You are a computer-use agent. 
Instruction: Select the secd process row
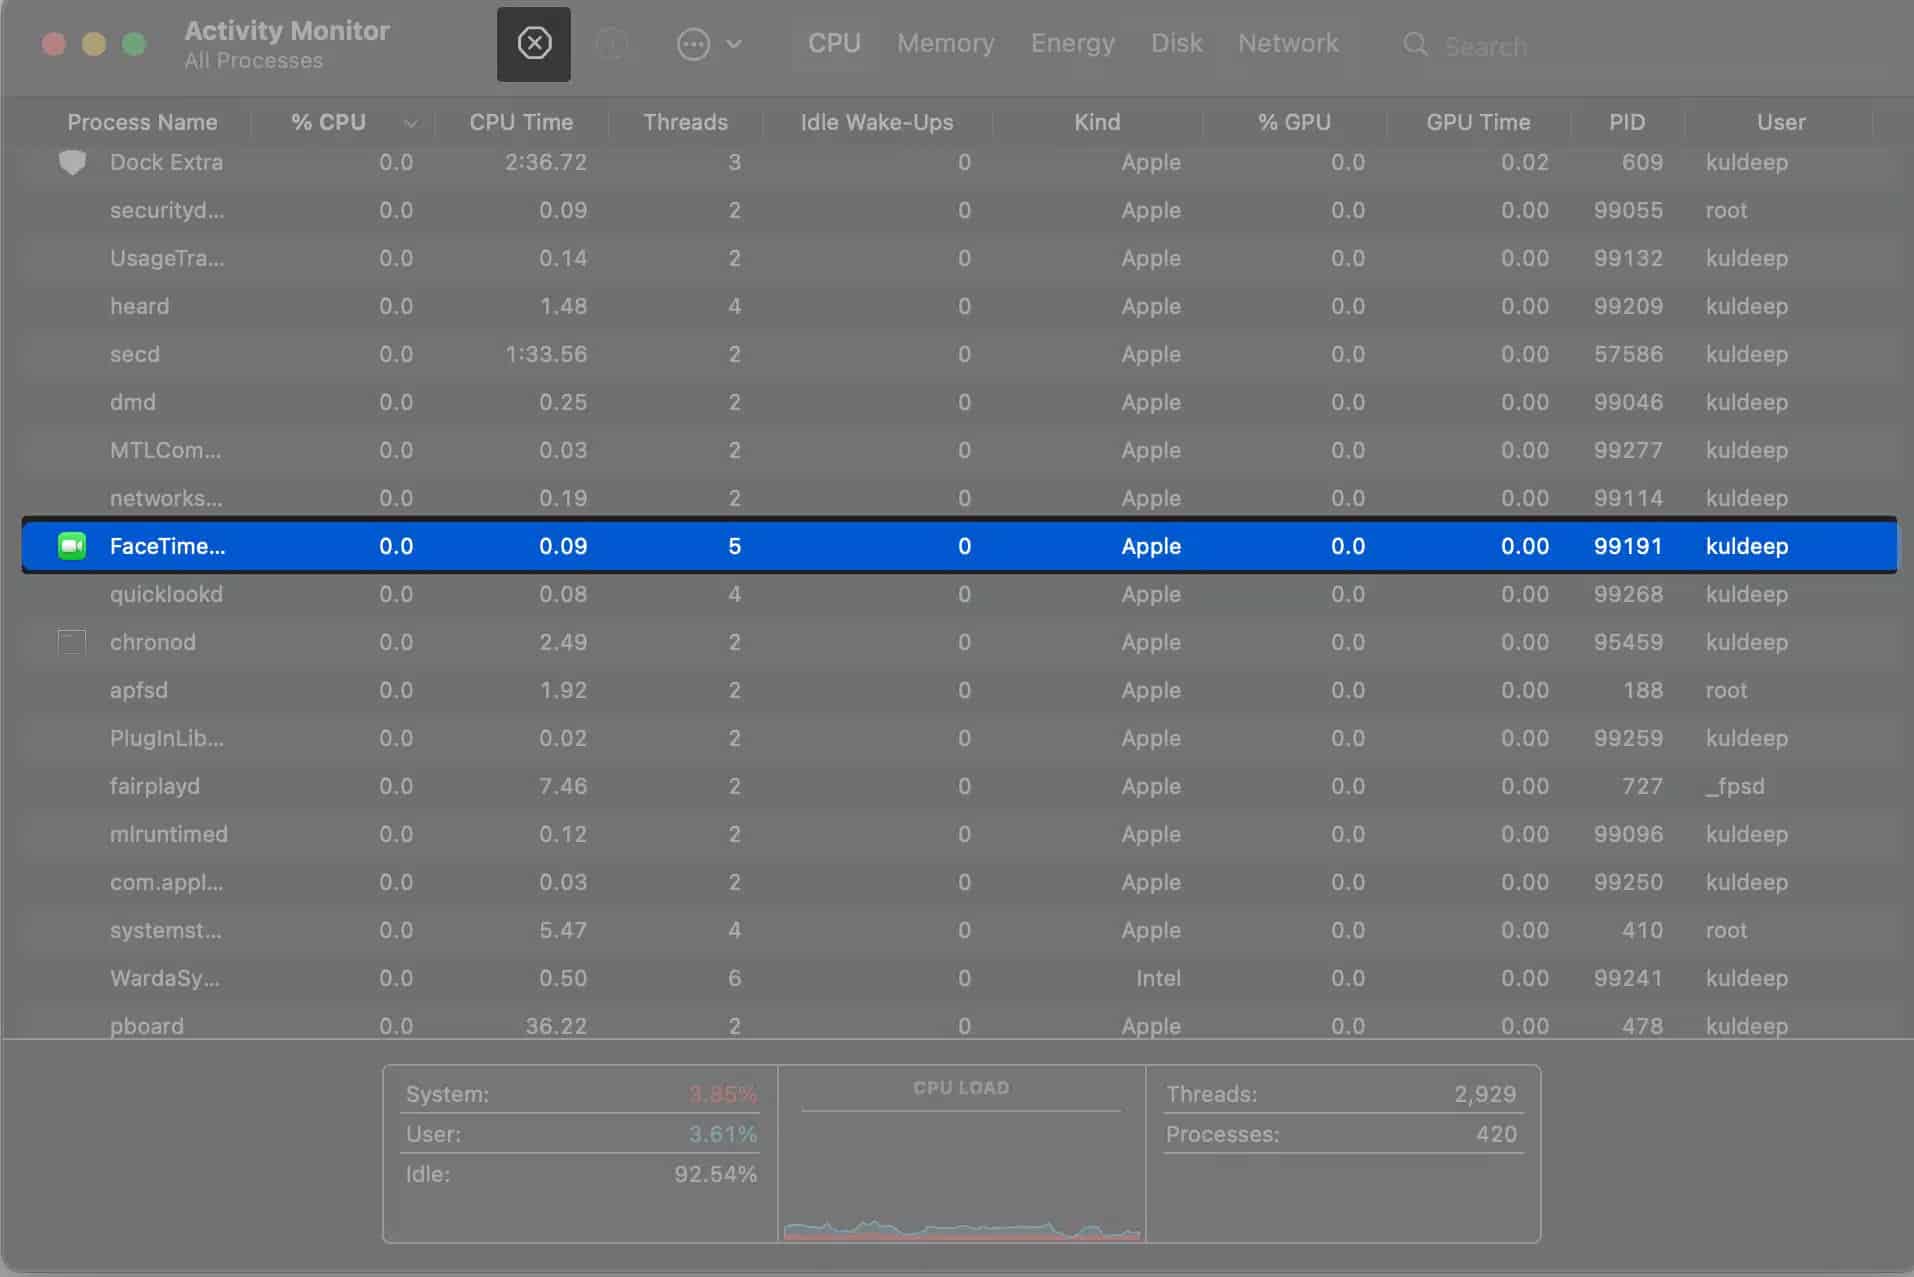tap(959, 354)
